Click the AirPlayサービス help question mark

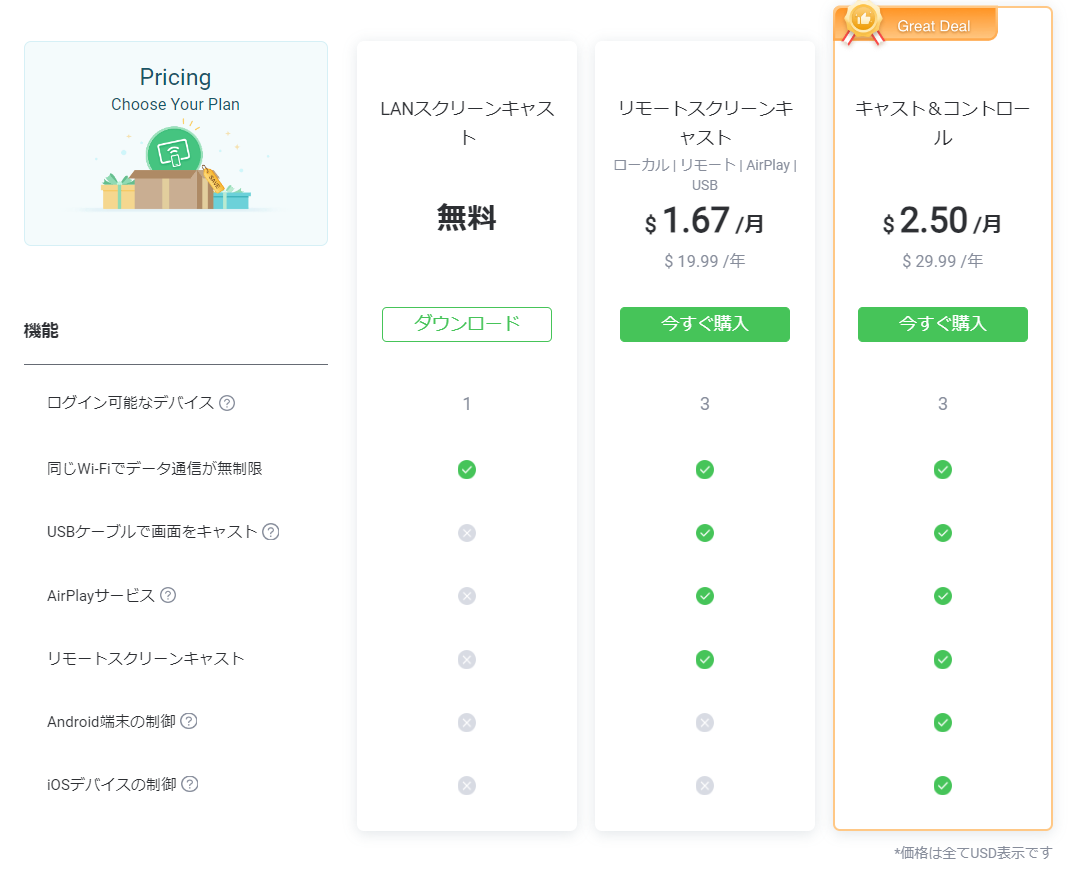(168, 595)
